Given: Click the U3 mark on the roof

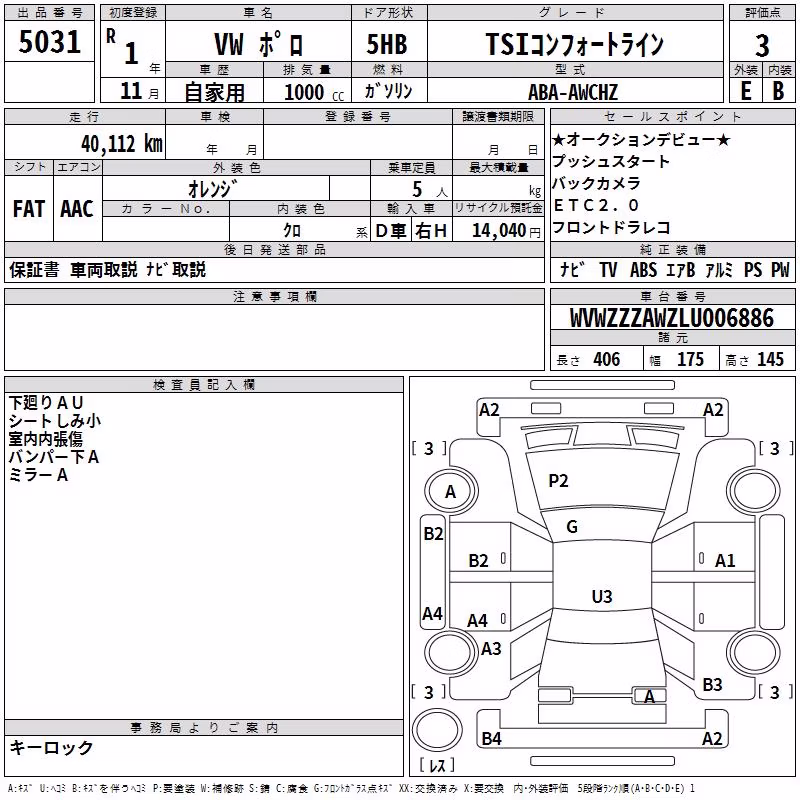Looking at the screenshot, I should (x=602, y=596).
